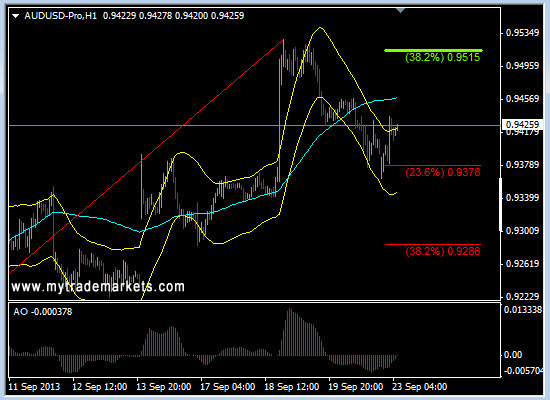Image resolution: width=550 pixels, height=400 pixels.
Task: Click the 0.93789 price scale value
Action: (x=522, y=165)
